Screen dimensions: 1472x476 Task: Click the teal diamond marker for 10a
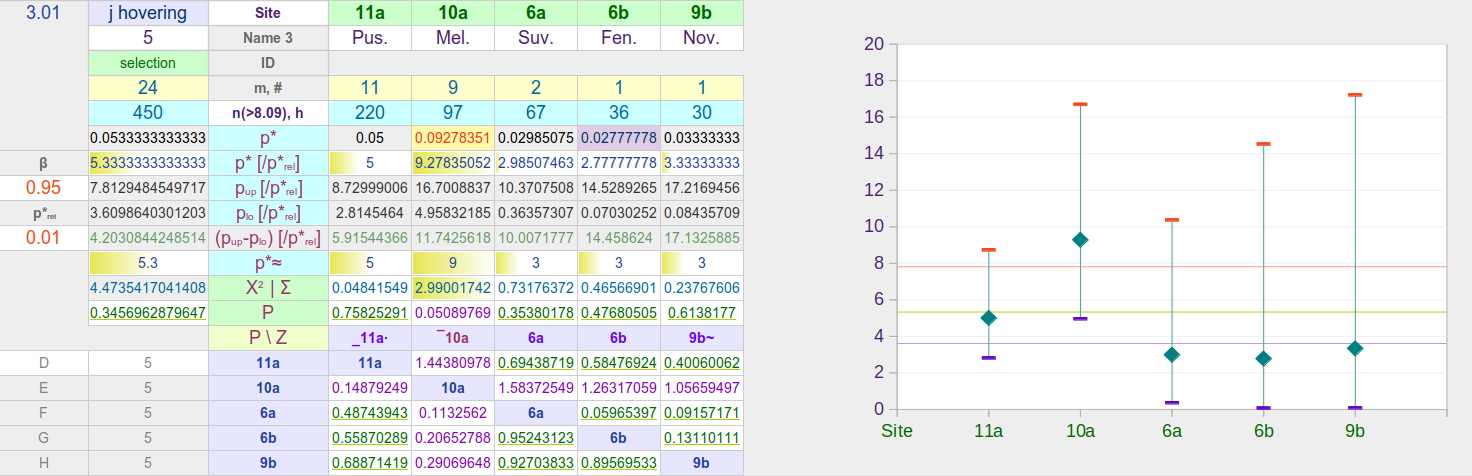(x=1080, y=240)
